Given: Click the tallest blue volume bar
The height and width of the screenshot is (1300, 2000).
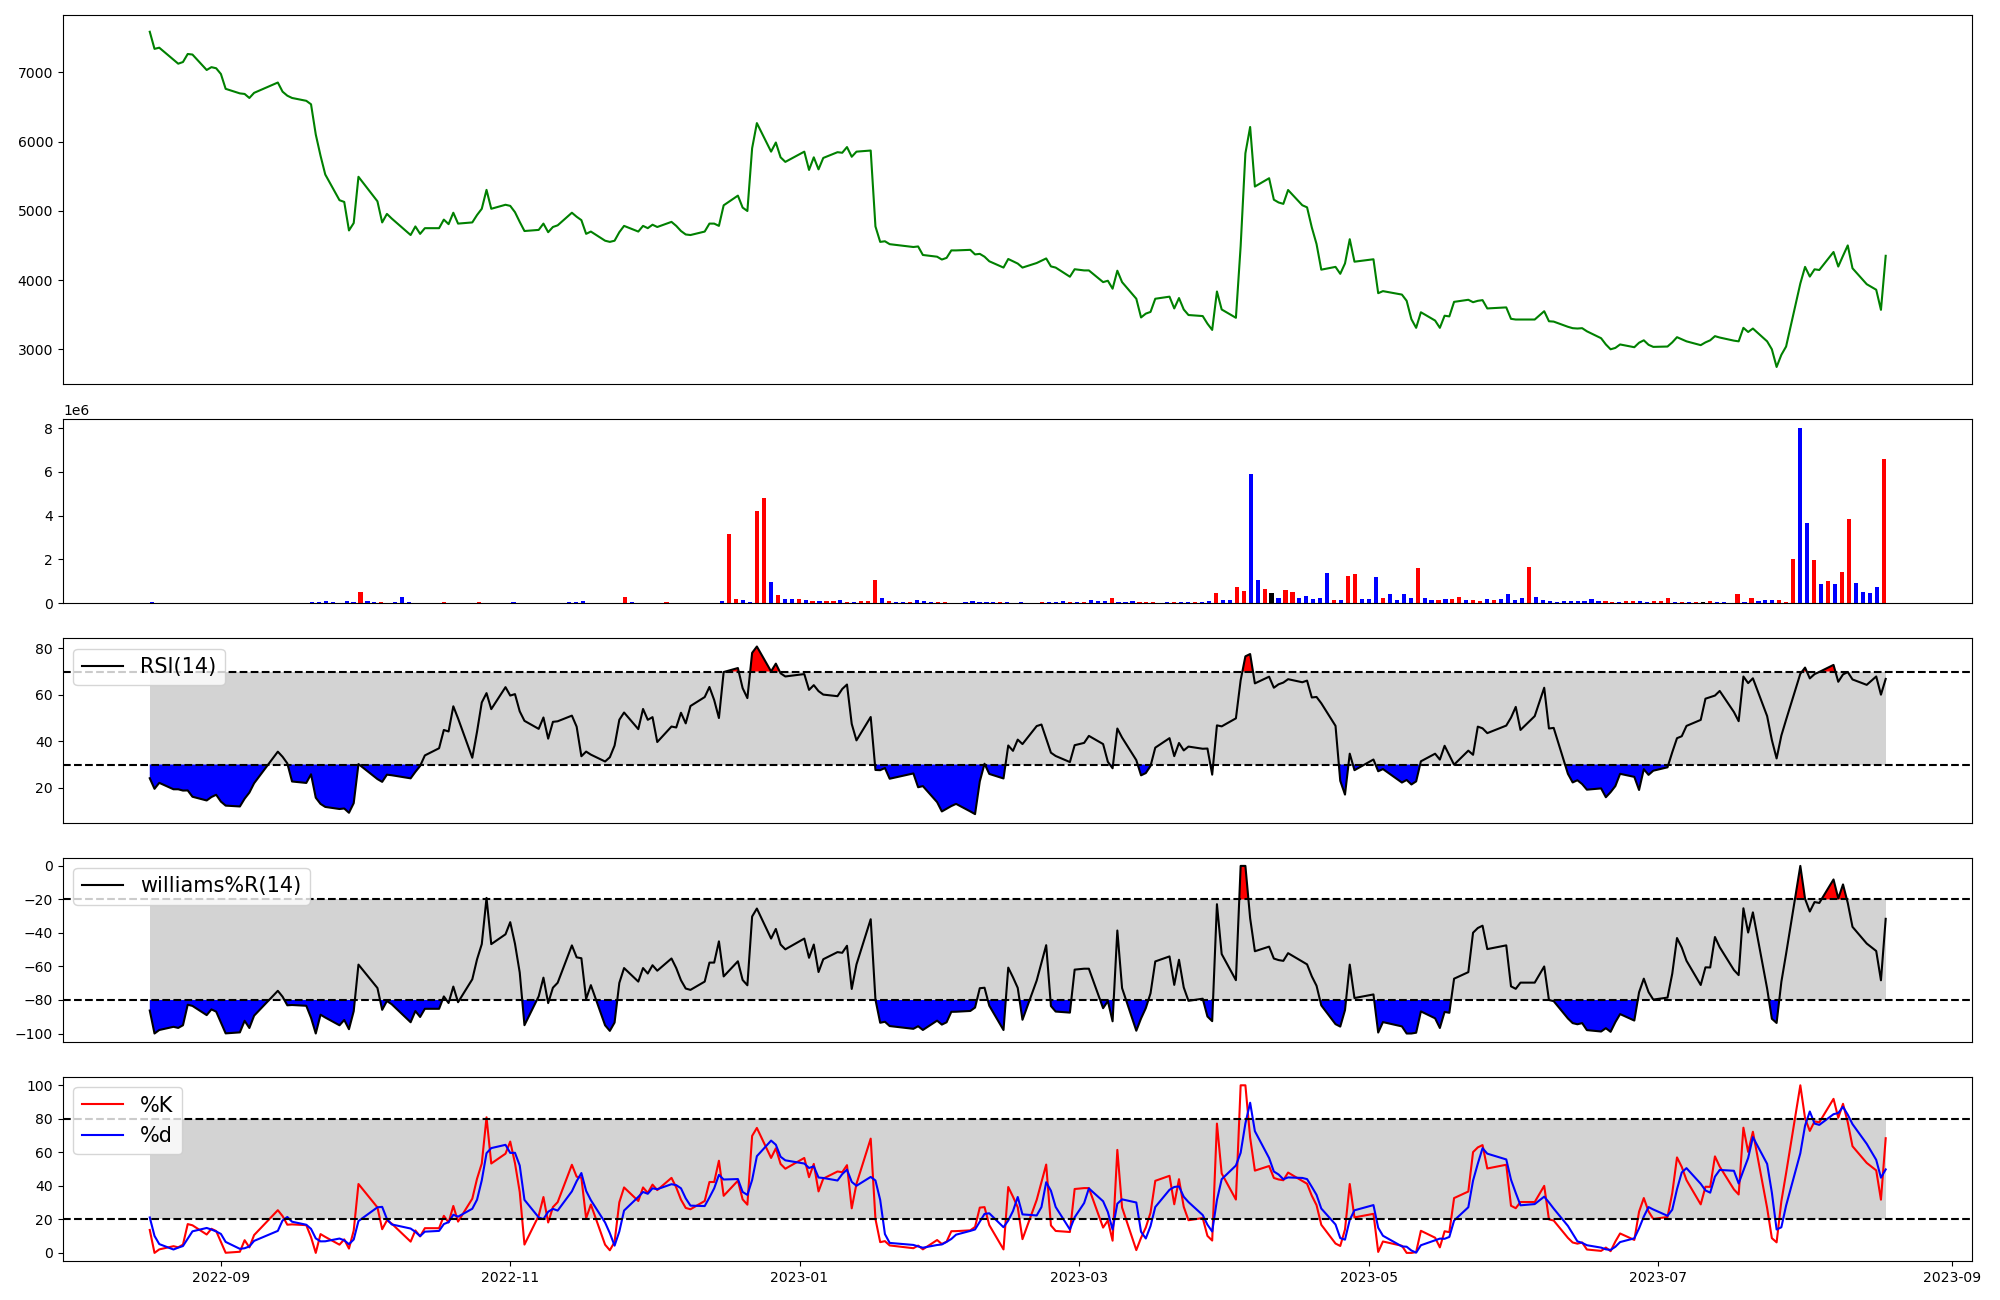Looking at the screenshot, I should (1800, 515).
